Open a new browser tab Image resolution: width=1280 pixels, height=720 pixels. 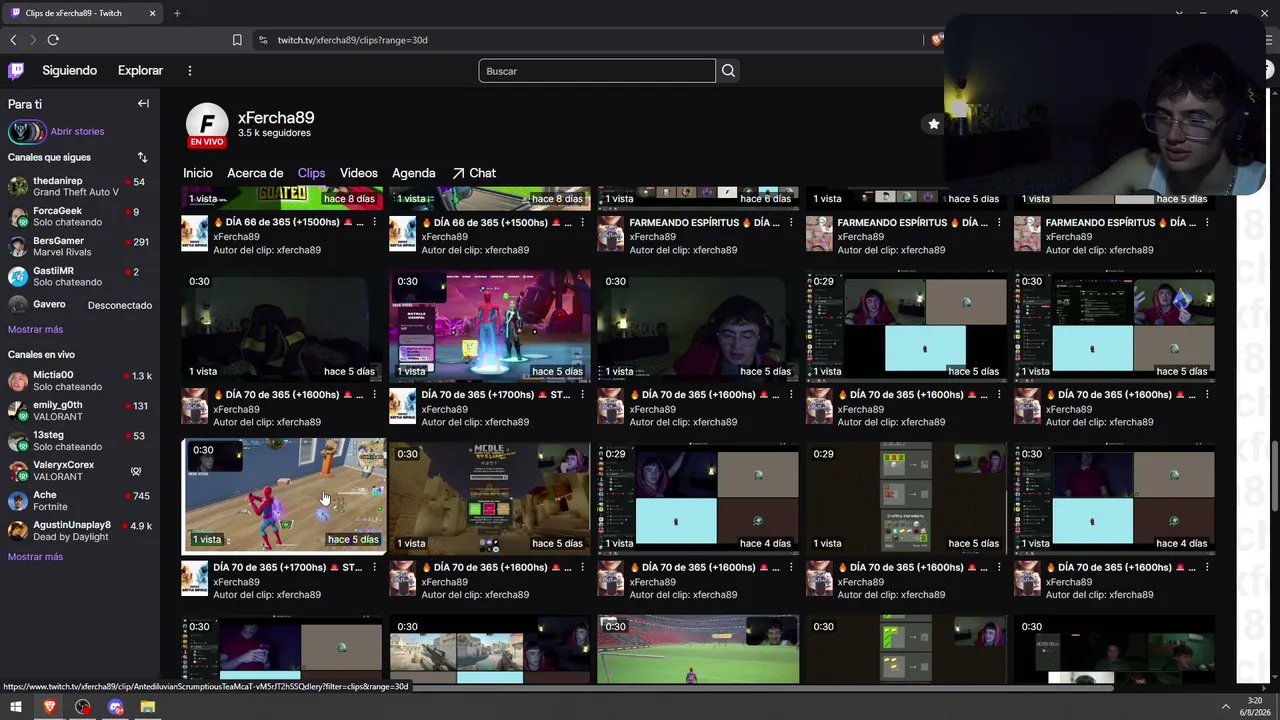click(x=177, y=13)
